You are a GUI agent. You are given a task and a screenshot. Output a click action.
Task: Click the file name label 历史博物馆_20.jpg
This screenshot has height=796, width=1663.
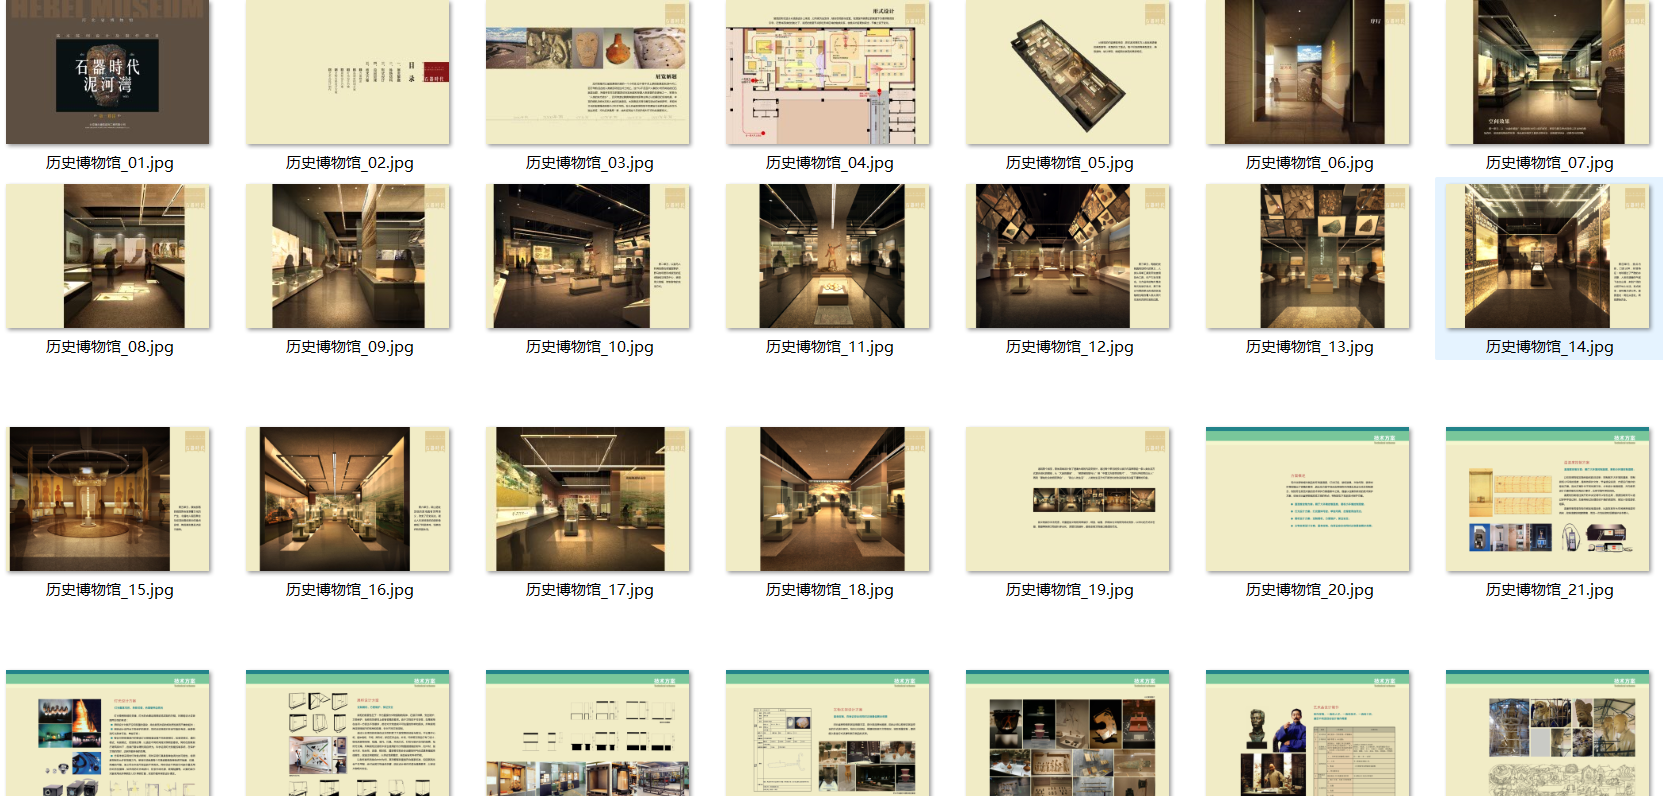1309,590
